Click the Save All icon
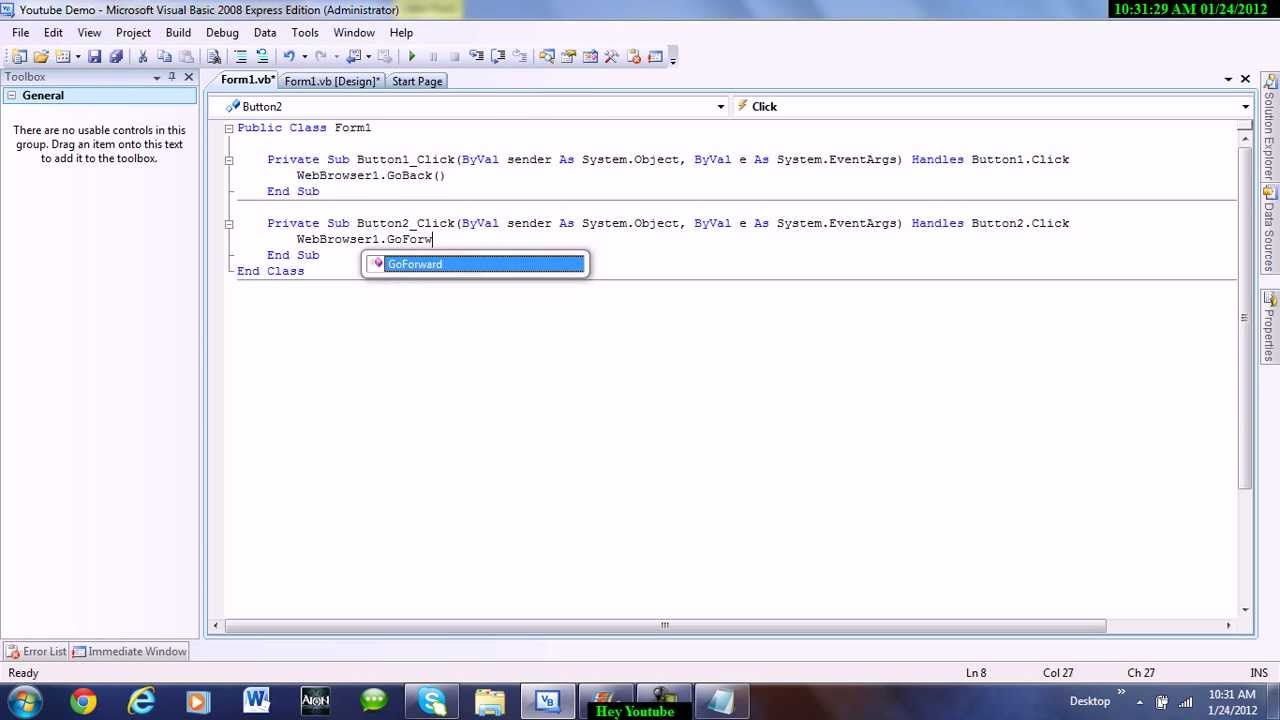This screenshot has width=1280, height=720. (x=116, y=57)
